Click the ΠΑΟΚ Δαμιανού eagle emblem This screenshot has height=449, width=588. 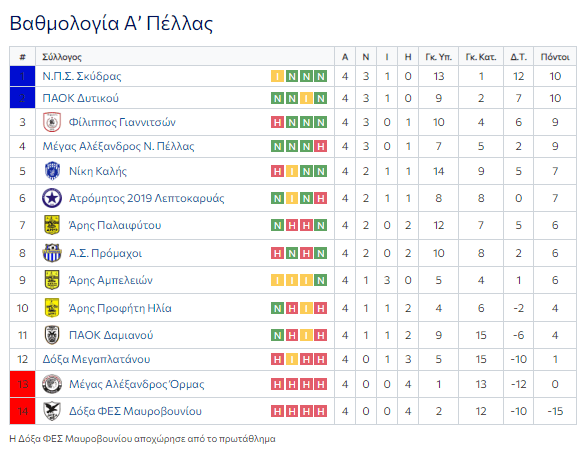tap(52, 335)
